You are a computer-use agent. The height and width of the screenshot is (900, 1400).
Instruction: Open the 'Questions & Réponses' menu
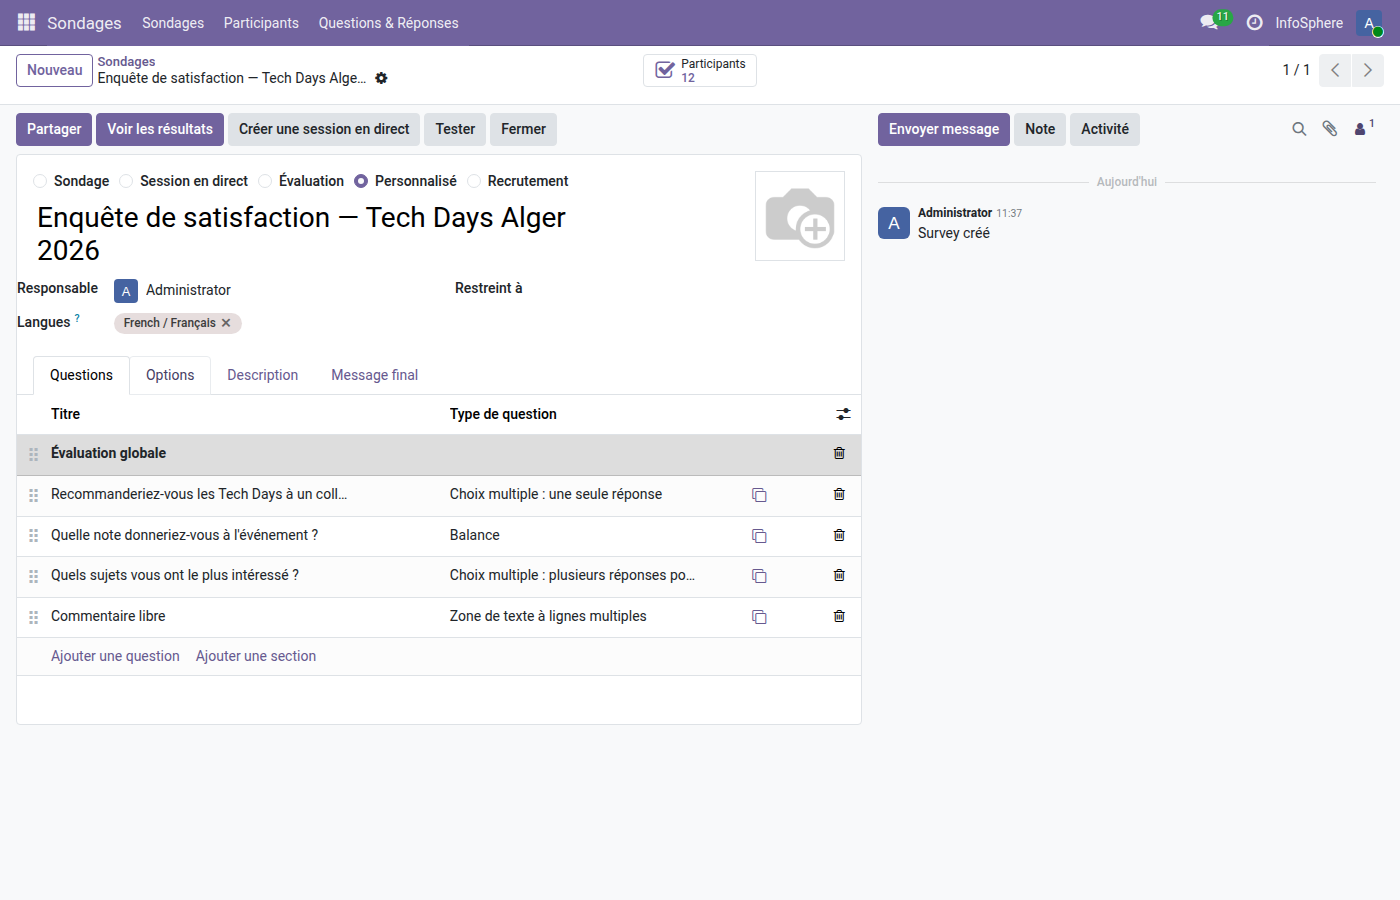point(388,23)
